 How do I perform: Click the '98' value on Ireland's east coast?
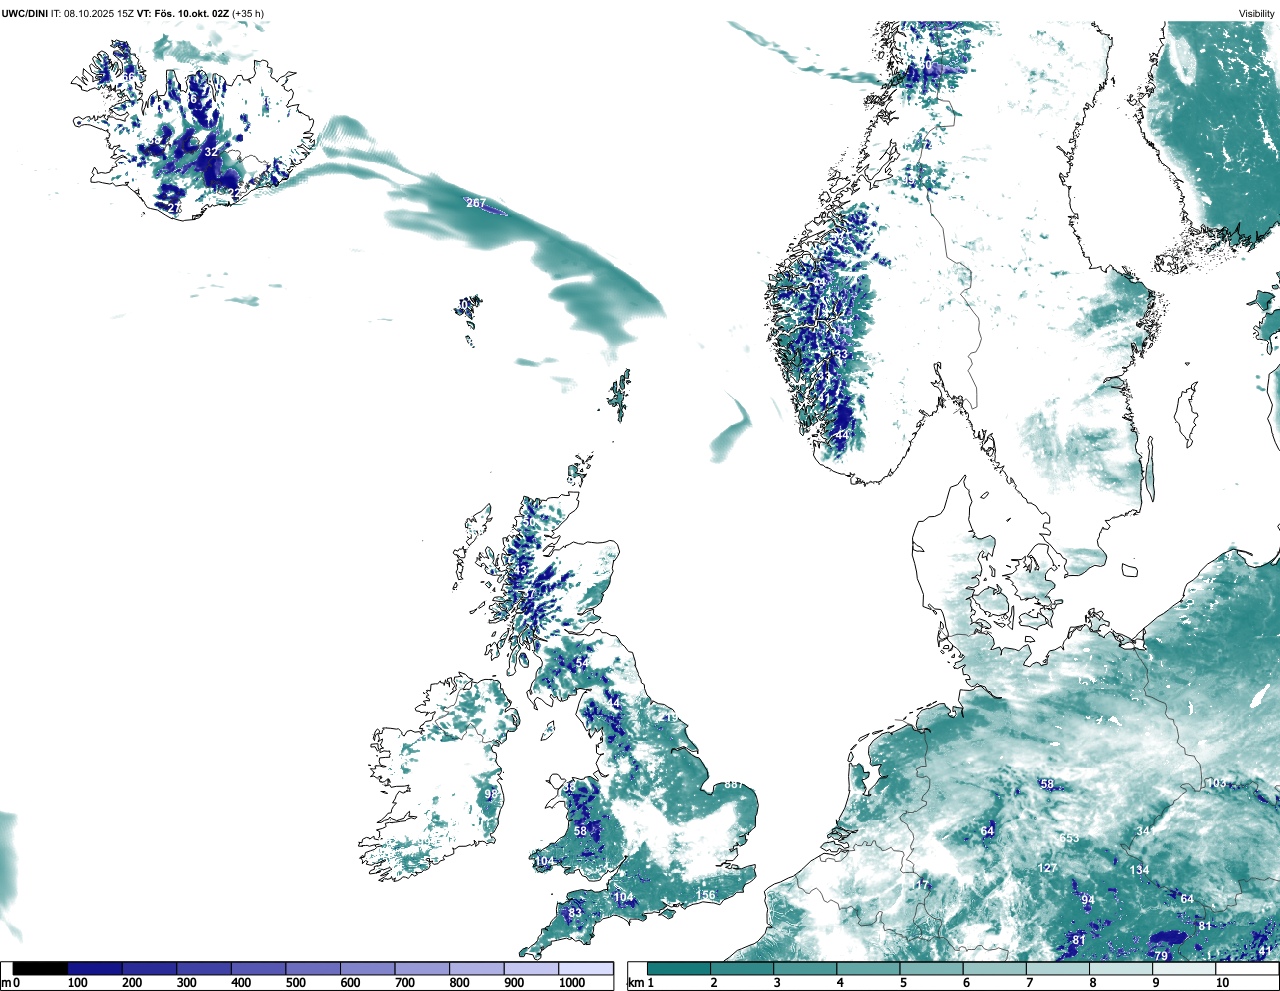[x=491, y=794]
